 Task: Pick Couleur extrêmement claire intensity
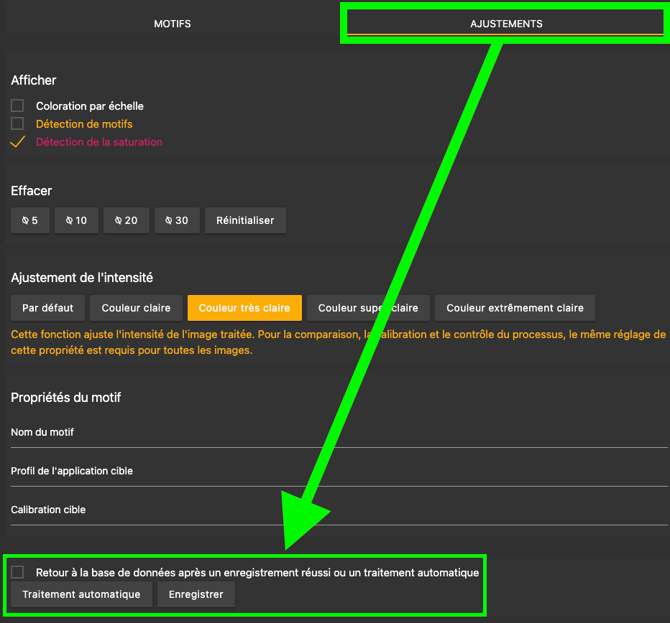point(515,308)
